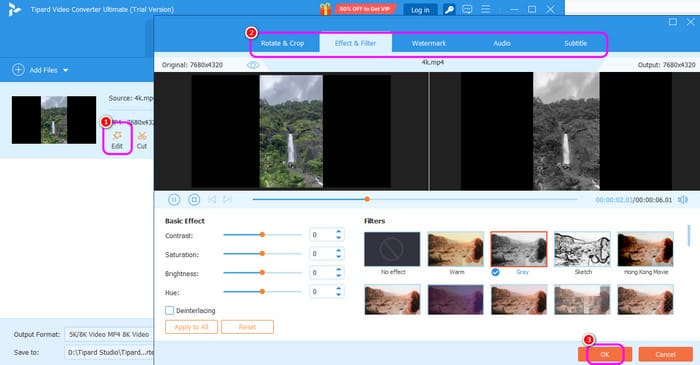Click the Brightness slider handle
Viewport: 700px width, 365px height.
(x=262, y=272)
